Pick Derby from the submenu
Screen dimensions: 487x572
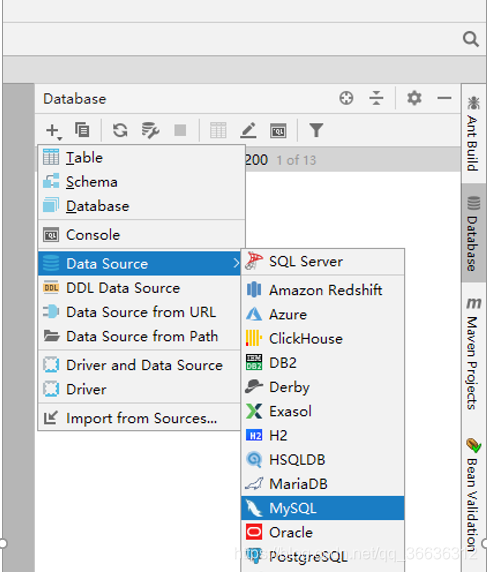tap(323, 387)
